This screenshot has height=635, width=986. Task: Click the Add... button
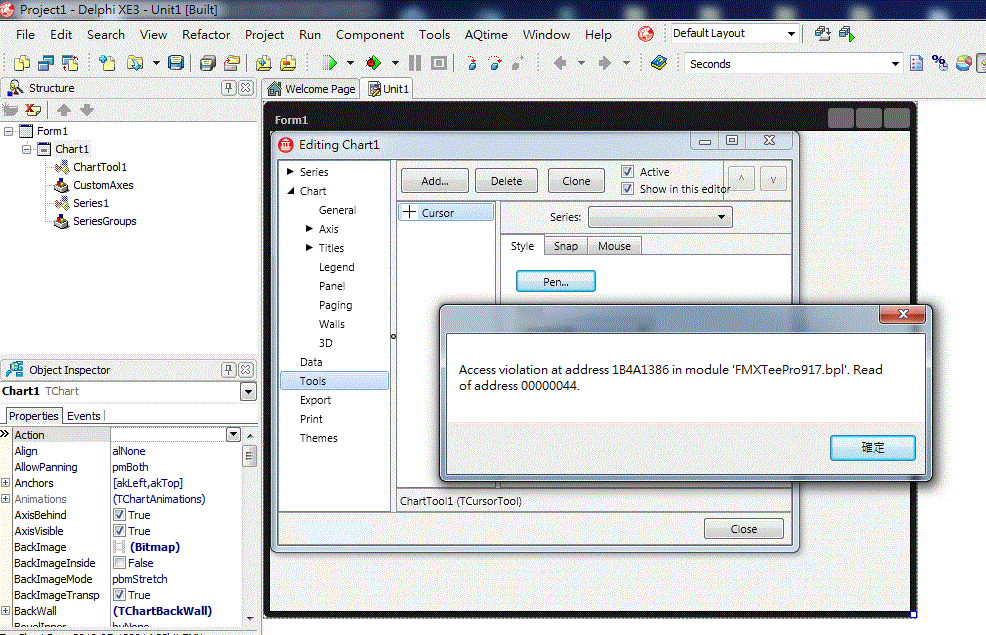pyautogui.click(x=435, y=180)
